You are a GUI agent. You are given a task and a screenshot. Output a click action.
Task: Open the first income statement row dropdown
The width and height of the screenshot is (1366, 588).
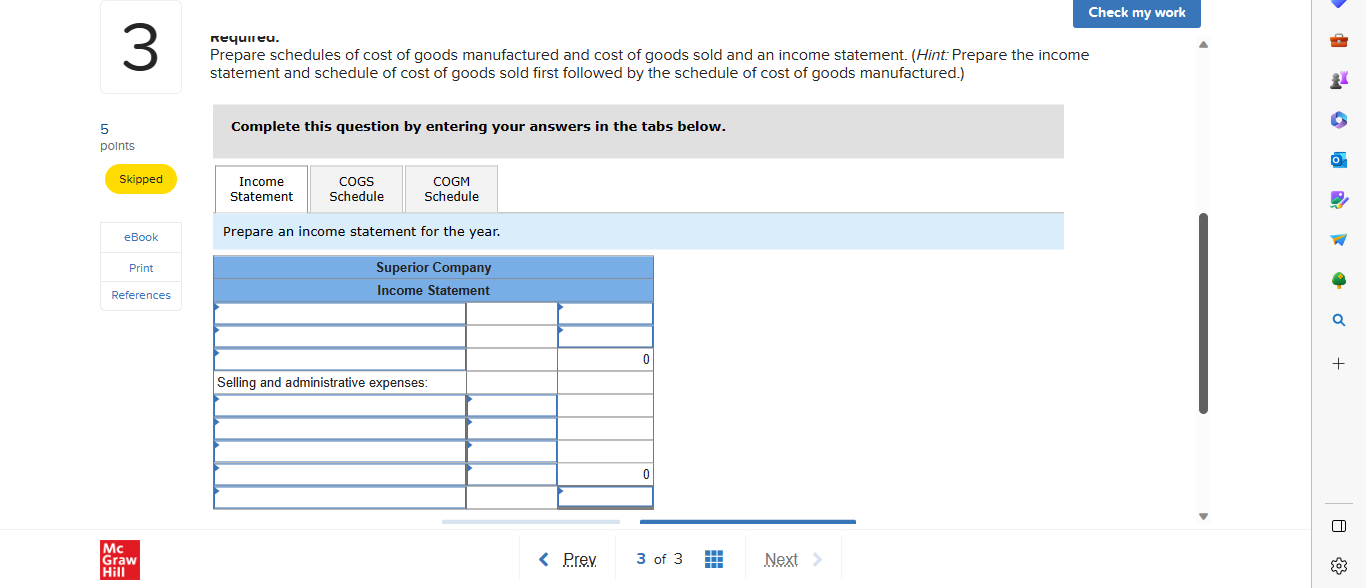(339, 312)
